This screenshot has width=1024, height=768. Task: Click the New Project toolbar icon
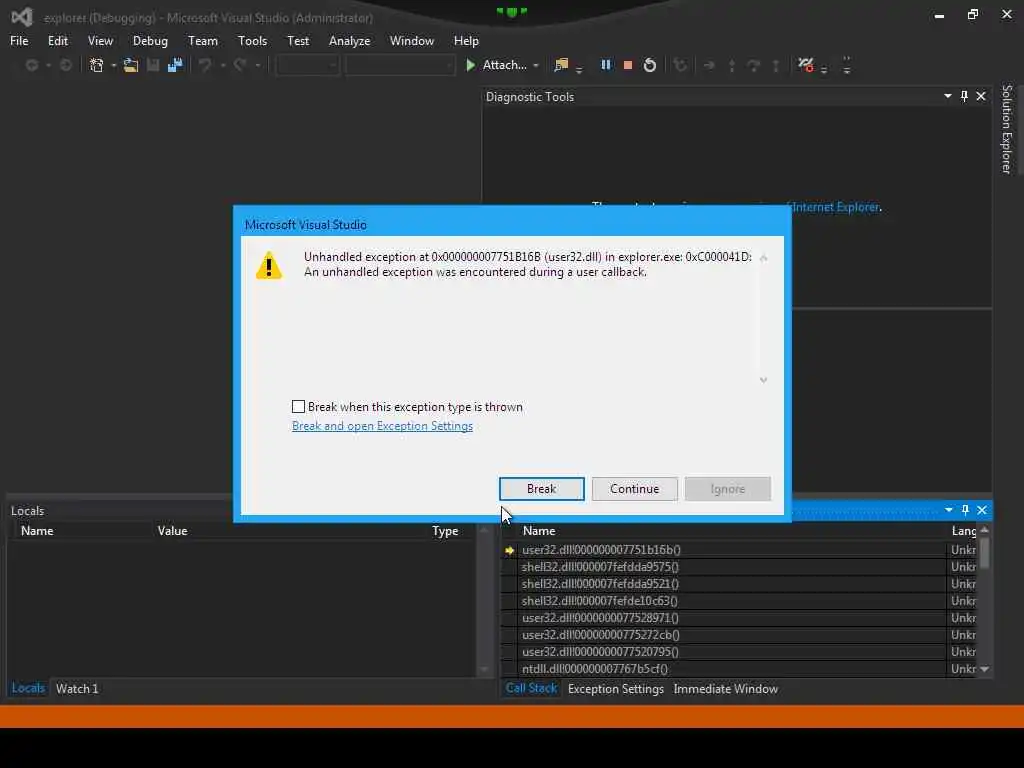coord(97,65)
